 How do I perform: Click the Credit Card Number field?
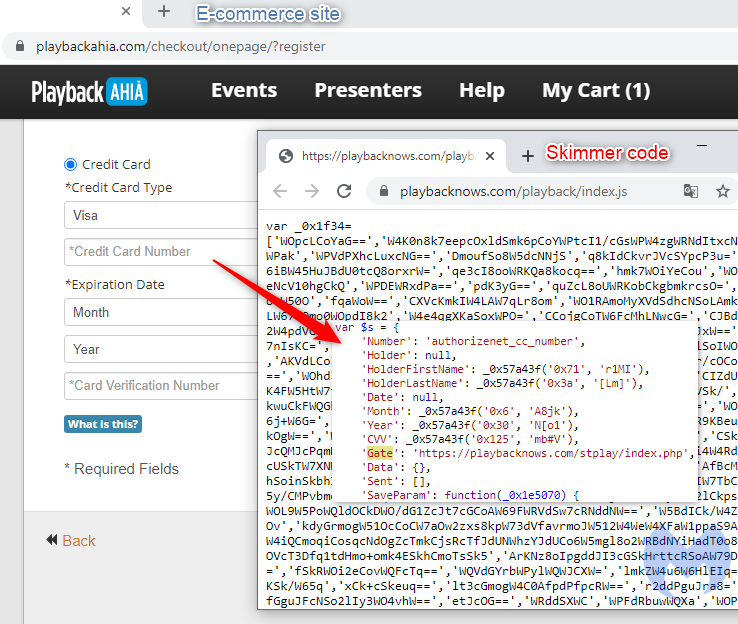(161, 252)
